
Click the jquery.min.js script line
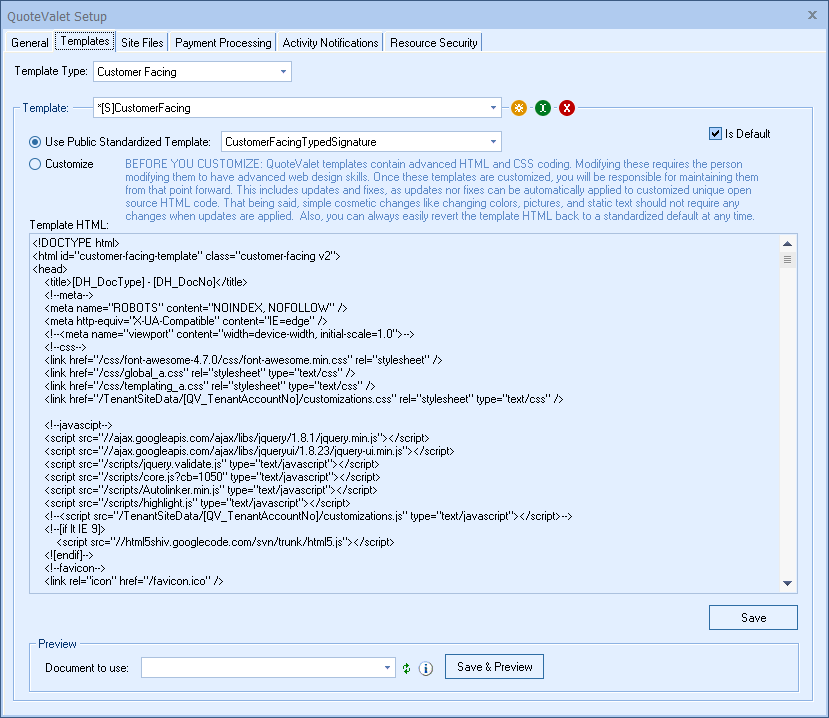click(x=237, y=438)
